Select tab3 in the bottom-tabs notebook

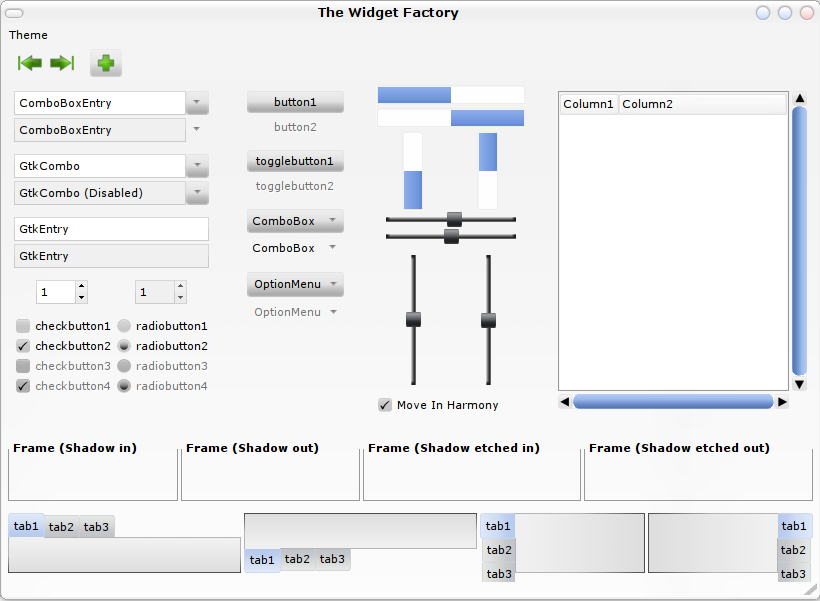(332, 559)
